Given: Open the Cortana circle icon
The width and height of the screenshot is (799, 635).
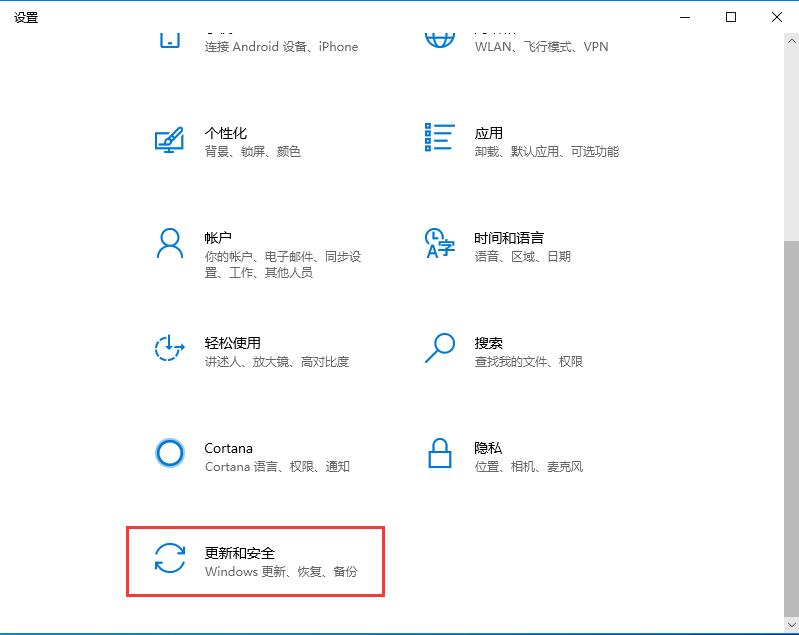Looking at the screenshot, I should pos(170,453).
